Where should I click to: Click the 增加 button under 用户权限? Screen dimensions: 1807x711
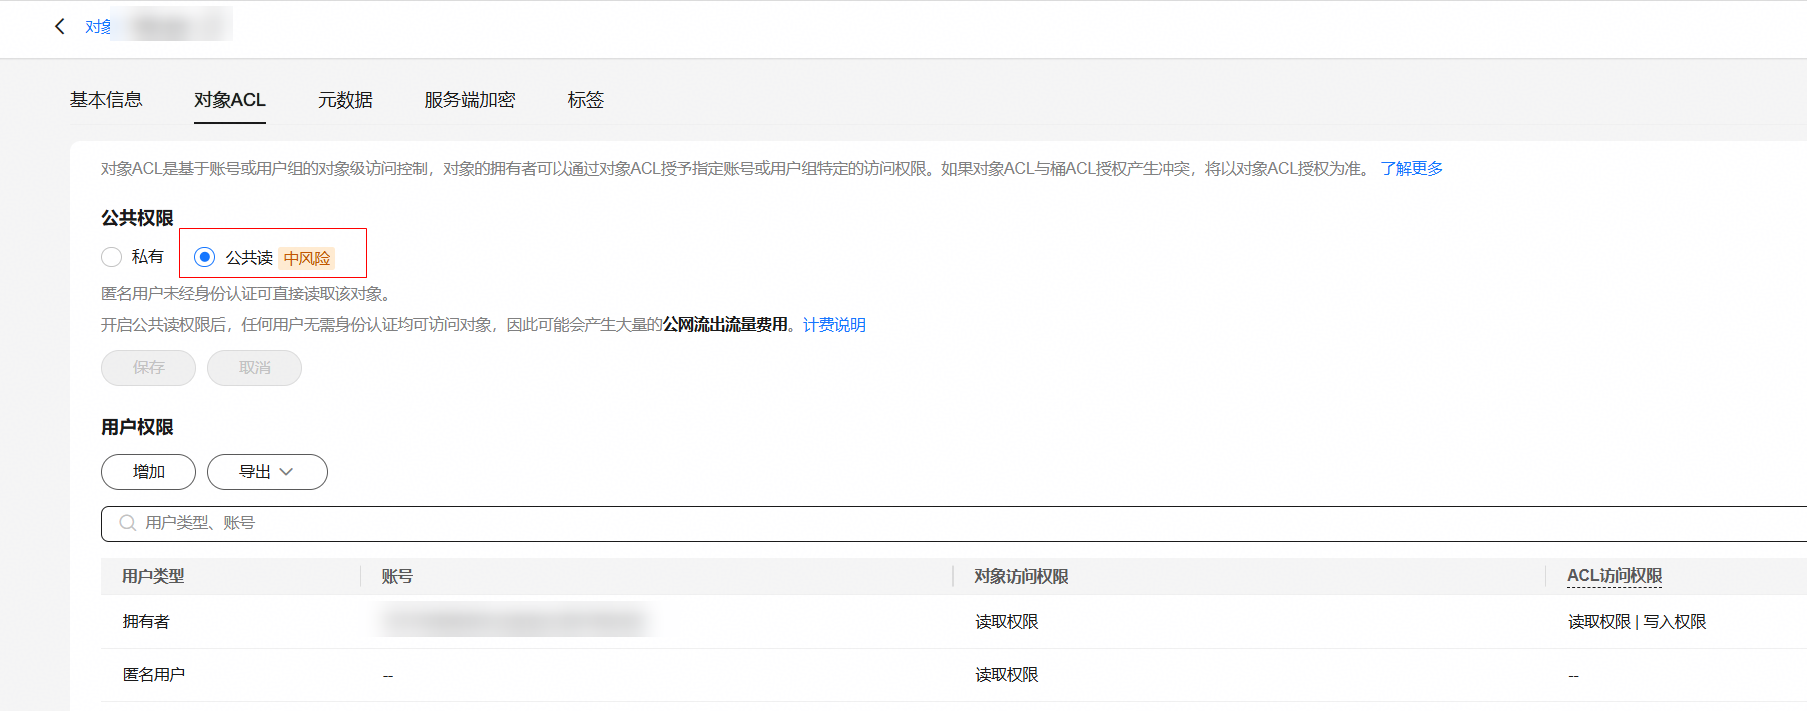(x=148, y=472)
